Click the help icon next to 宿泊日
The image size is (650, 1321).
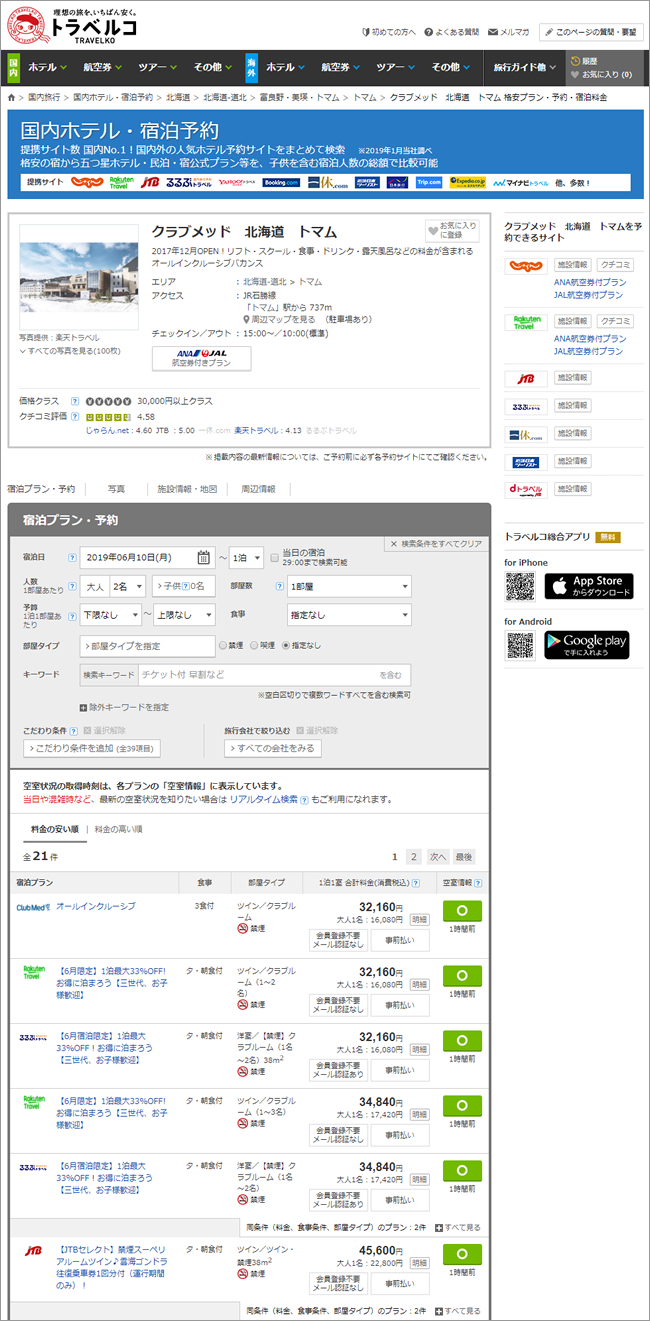coord(72,557)
